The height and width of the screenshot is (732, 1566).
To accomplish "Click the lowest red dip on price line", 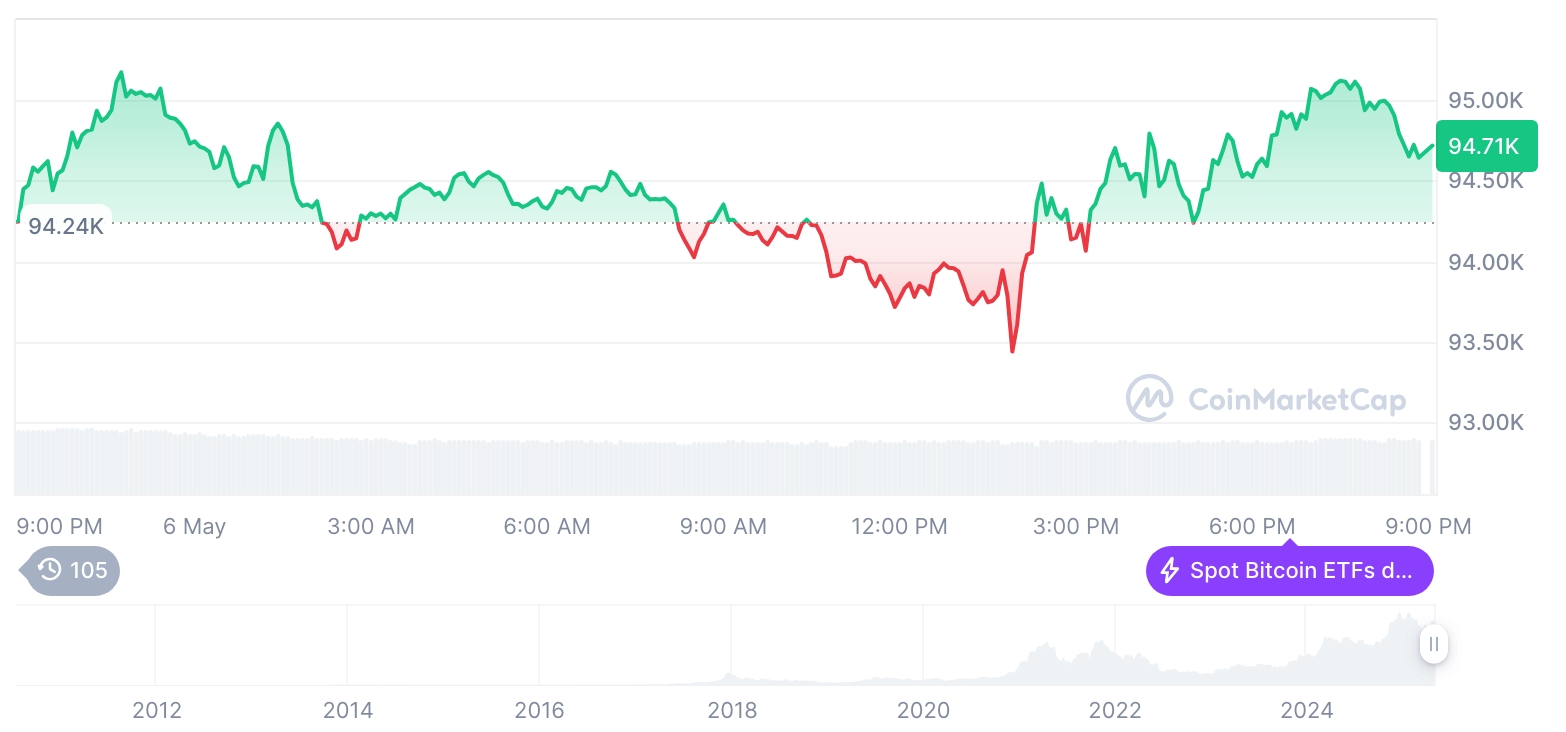I will point(1012,351).
